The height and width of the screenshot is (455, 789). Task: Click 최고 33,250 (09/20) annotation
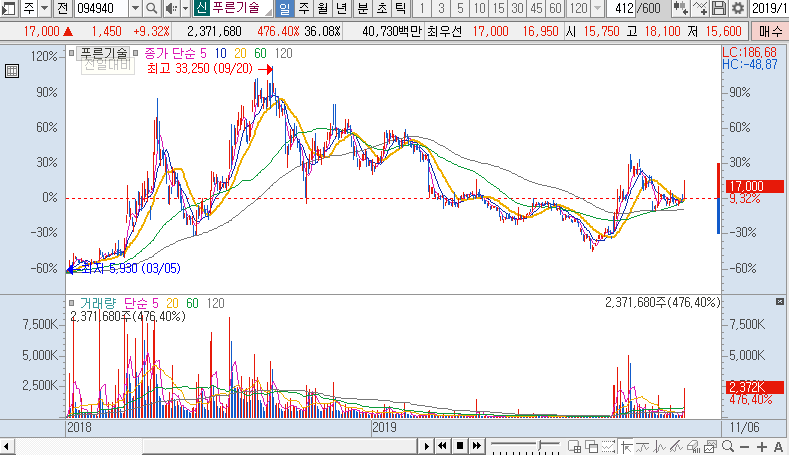(x=200, y=68)
